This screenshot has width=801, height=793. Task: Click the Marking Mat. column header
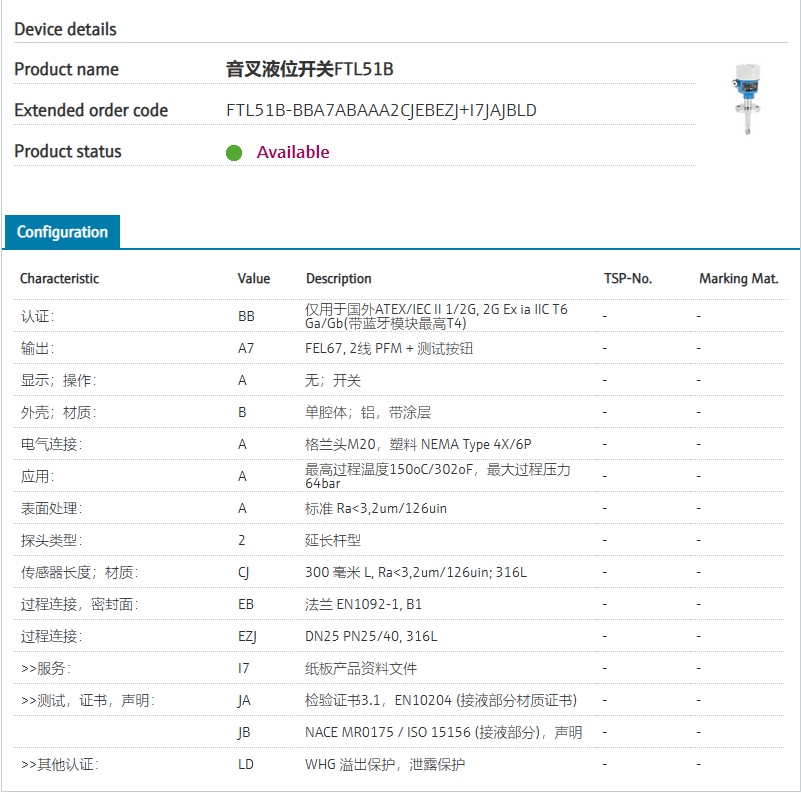coord(738,279)
